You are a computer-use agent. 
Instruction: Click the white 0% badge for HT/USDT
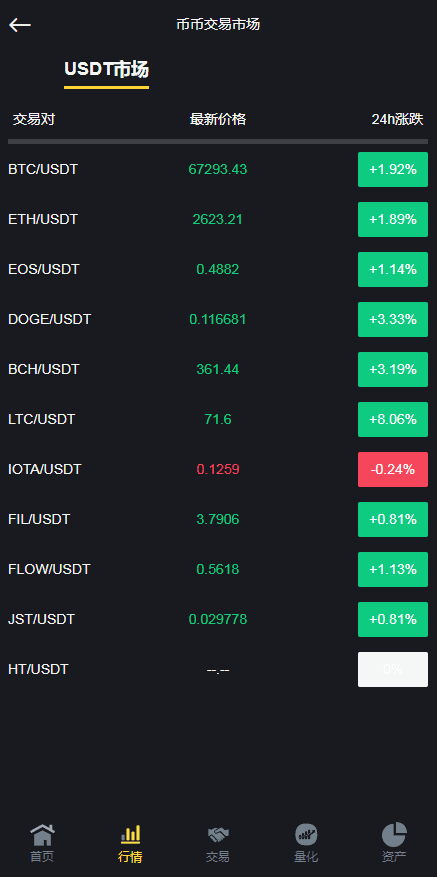pos(393,669)
